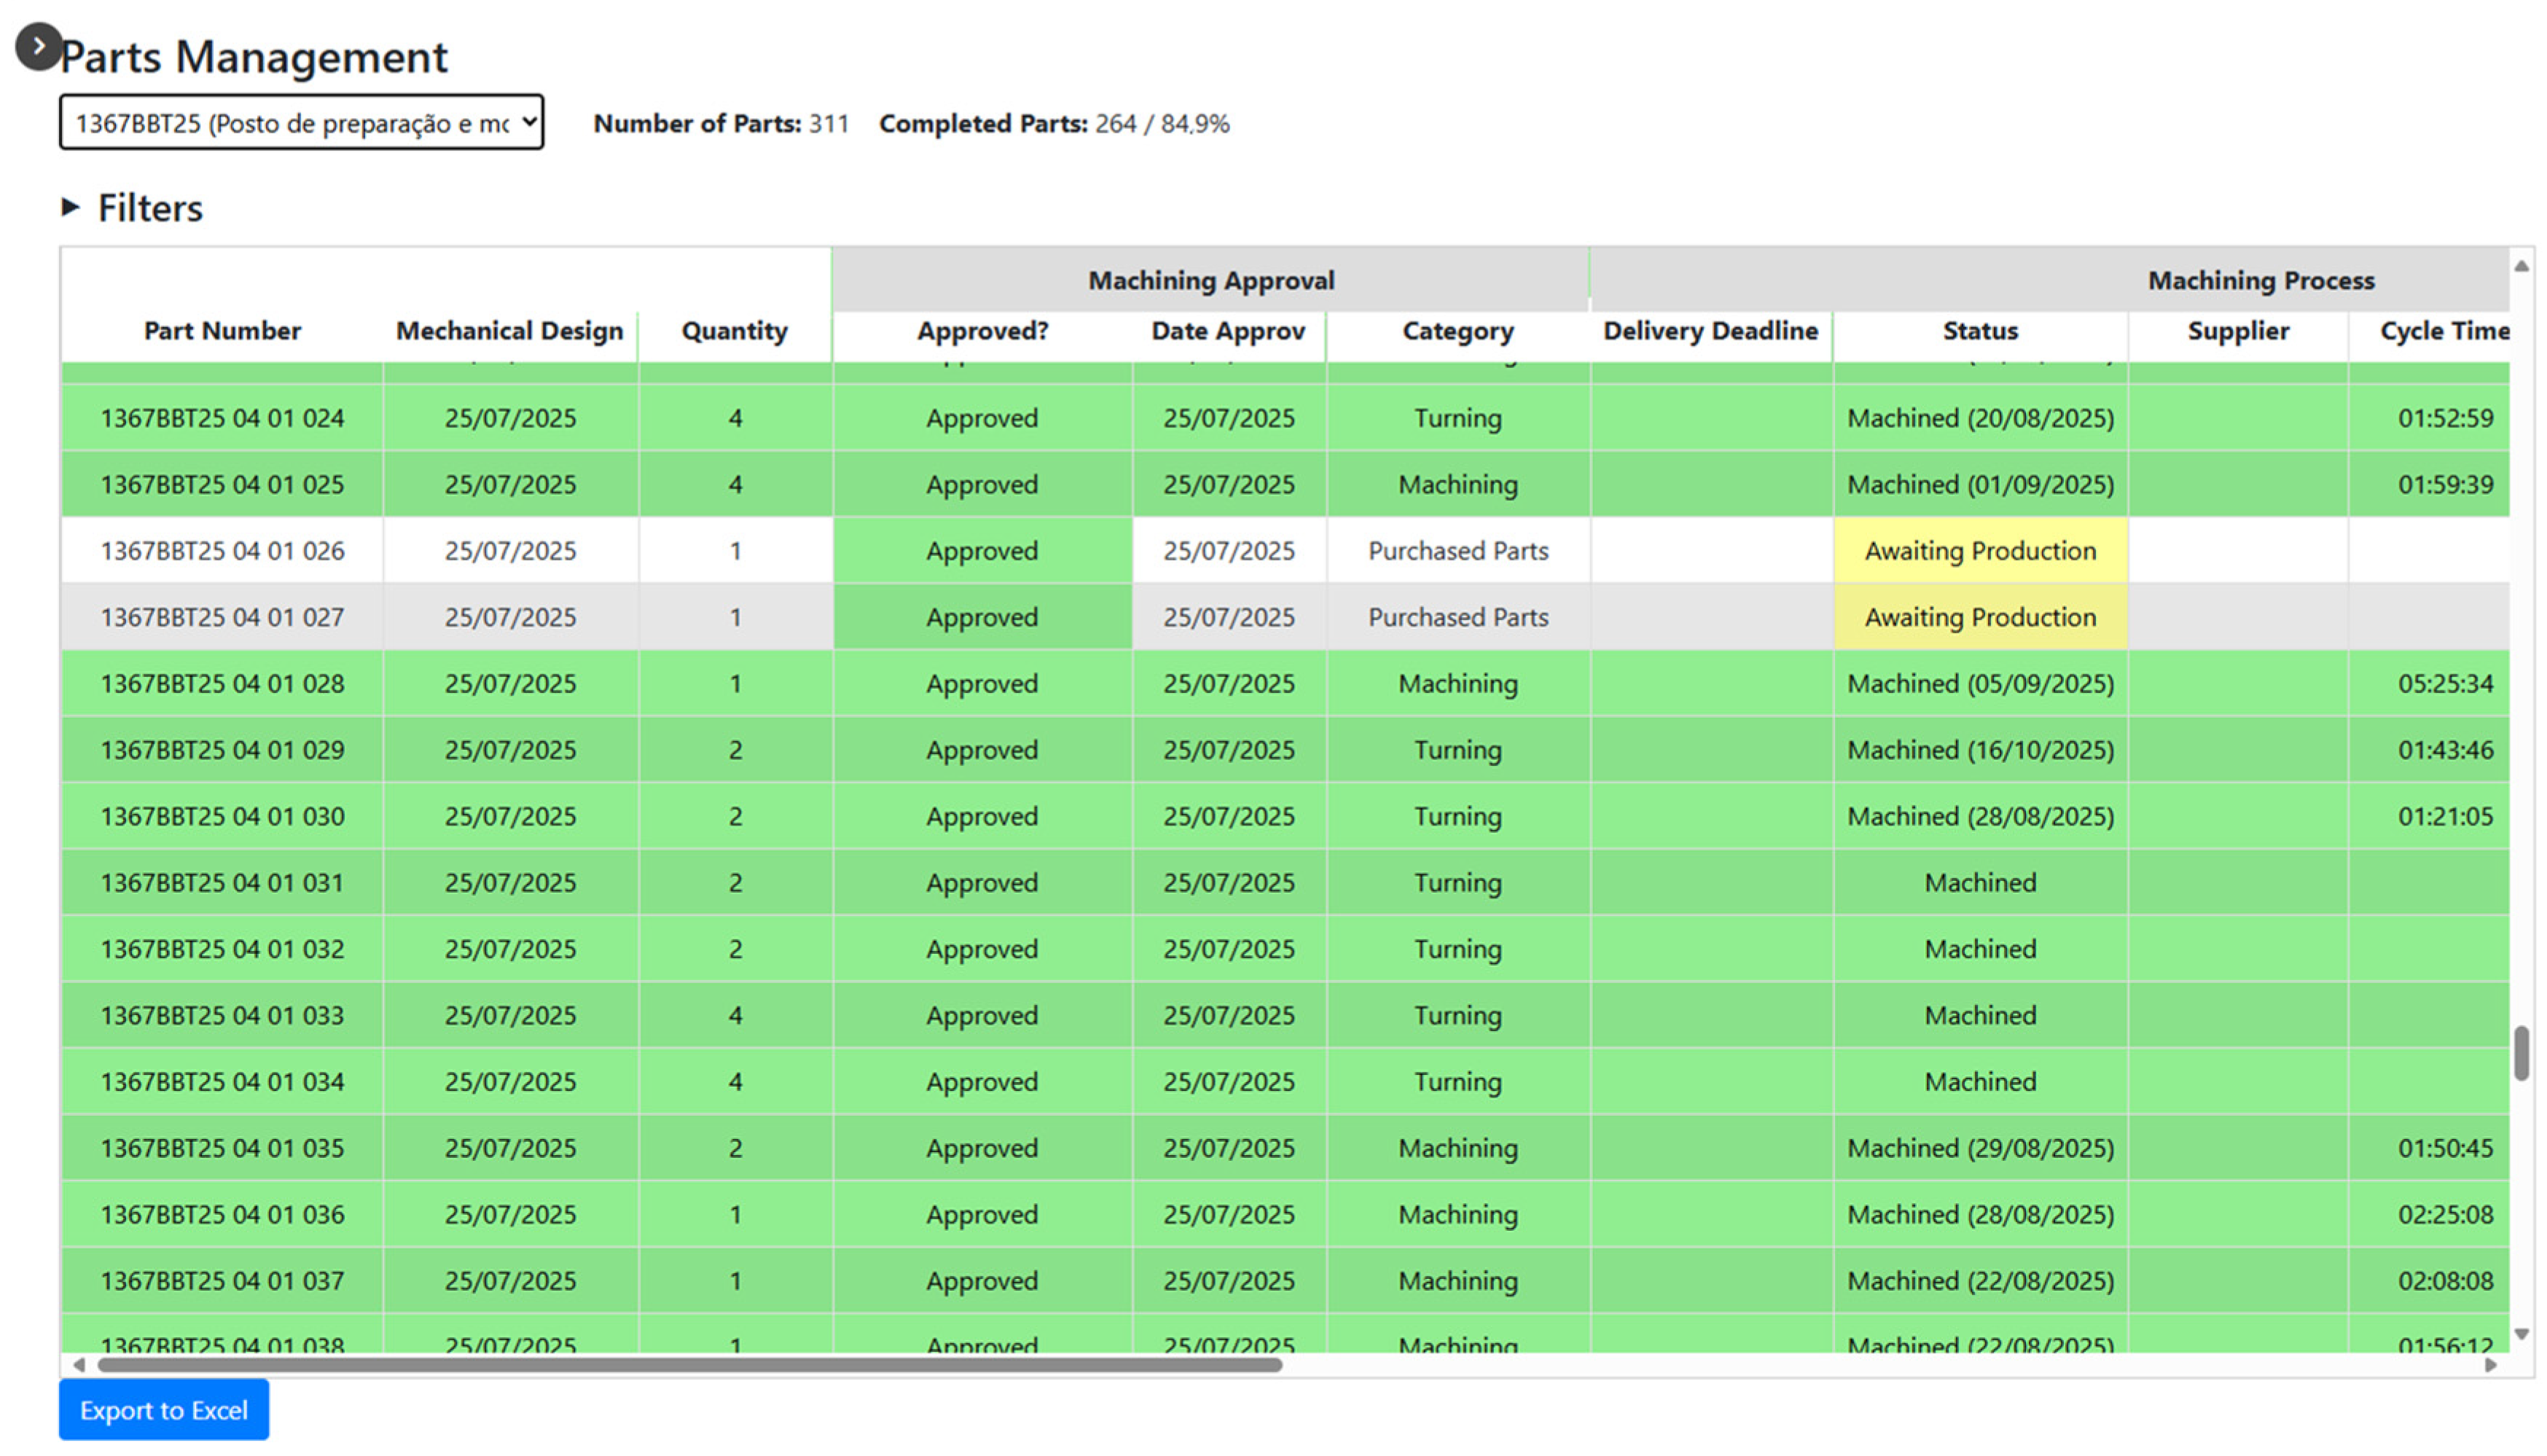Select row for part 1367BBT25 04 01 027
Screen dimensions: 2547x1456
222,617
